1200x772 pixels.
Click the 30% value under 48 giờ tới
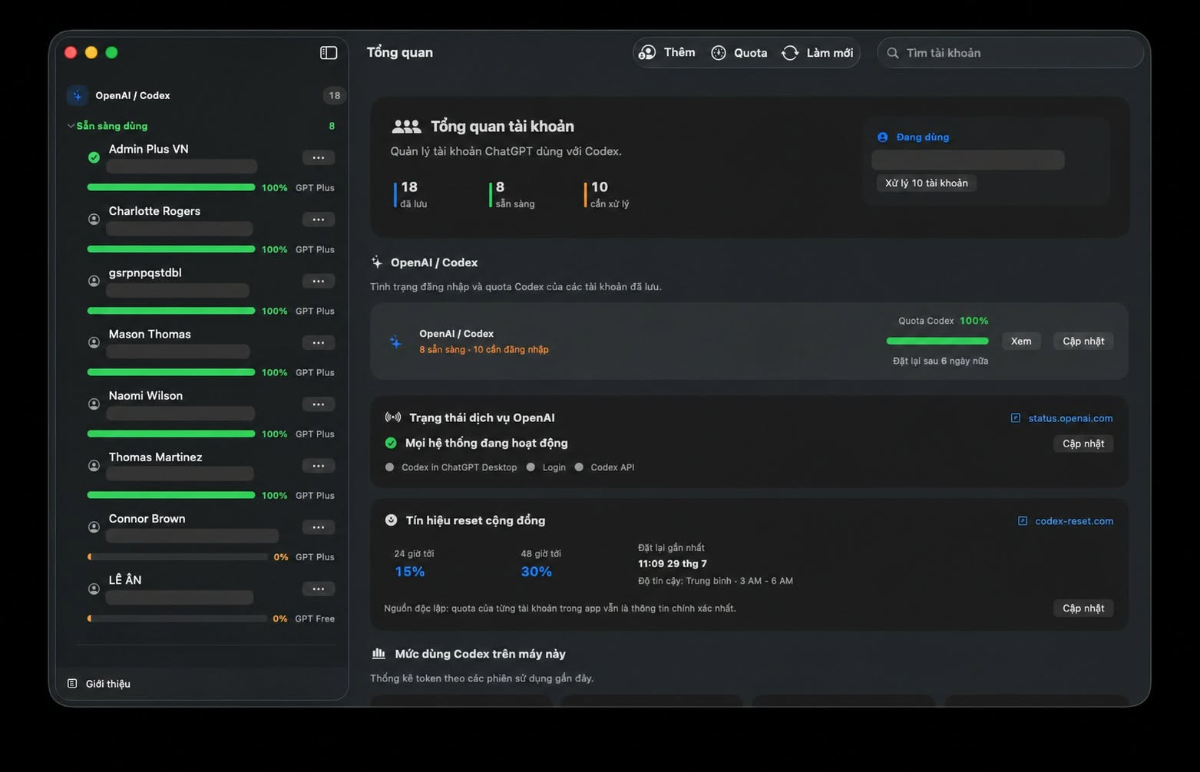537,572
